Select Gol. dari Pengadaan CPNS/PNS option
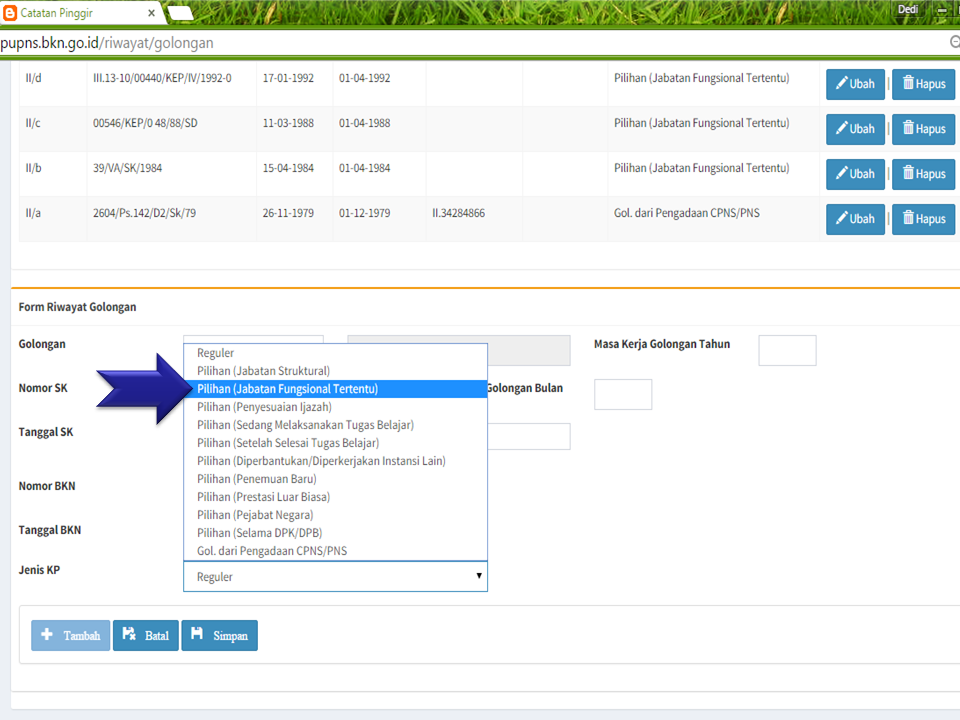Viewport: 960px width, 720px height. coord(336,551)
